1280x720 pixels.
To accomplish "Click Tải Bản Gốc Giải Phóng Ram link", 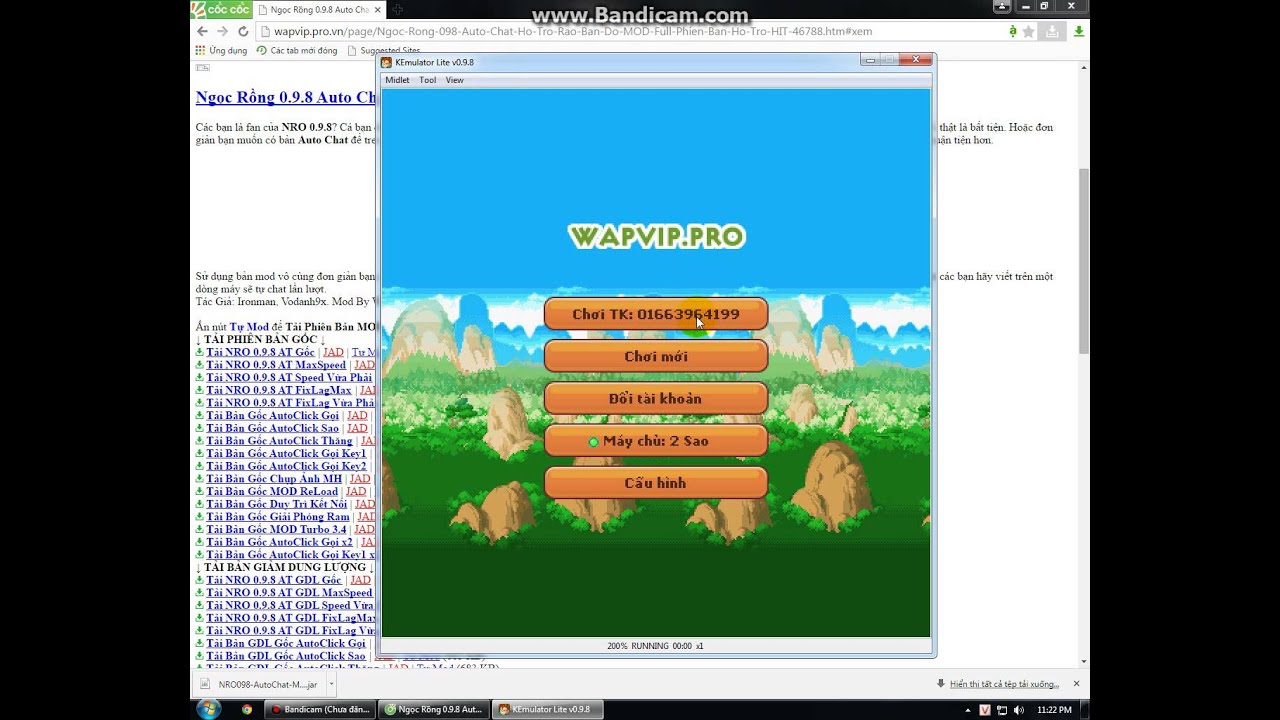I will pos(278,517).
